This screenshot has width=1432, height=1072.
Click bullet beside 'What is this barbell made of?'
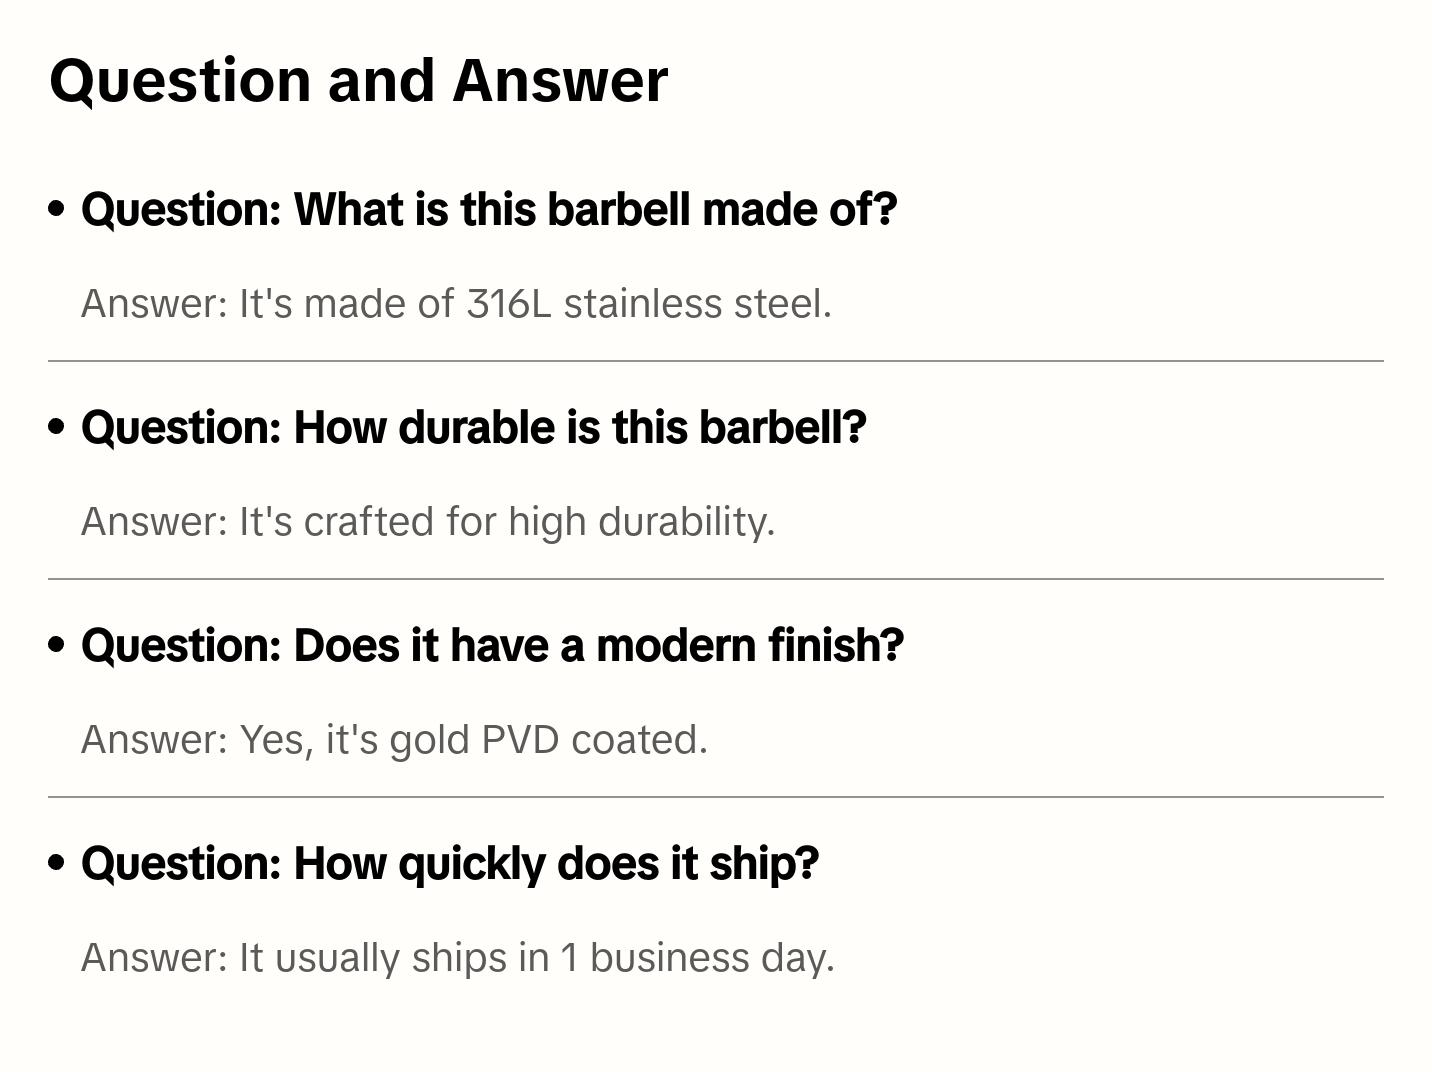57,209
